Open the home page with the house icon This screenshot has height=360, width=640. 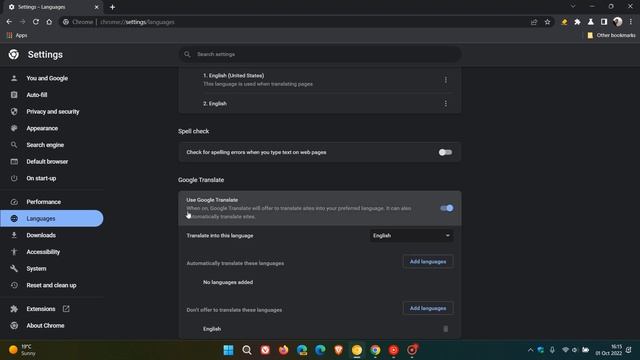pos(49,22)
